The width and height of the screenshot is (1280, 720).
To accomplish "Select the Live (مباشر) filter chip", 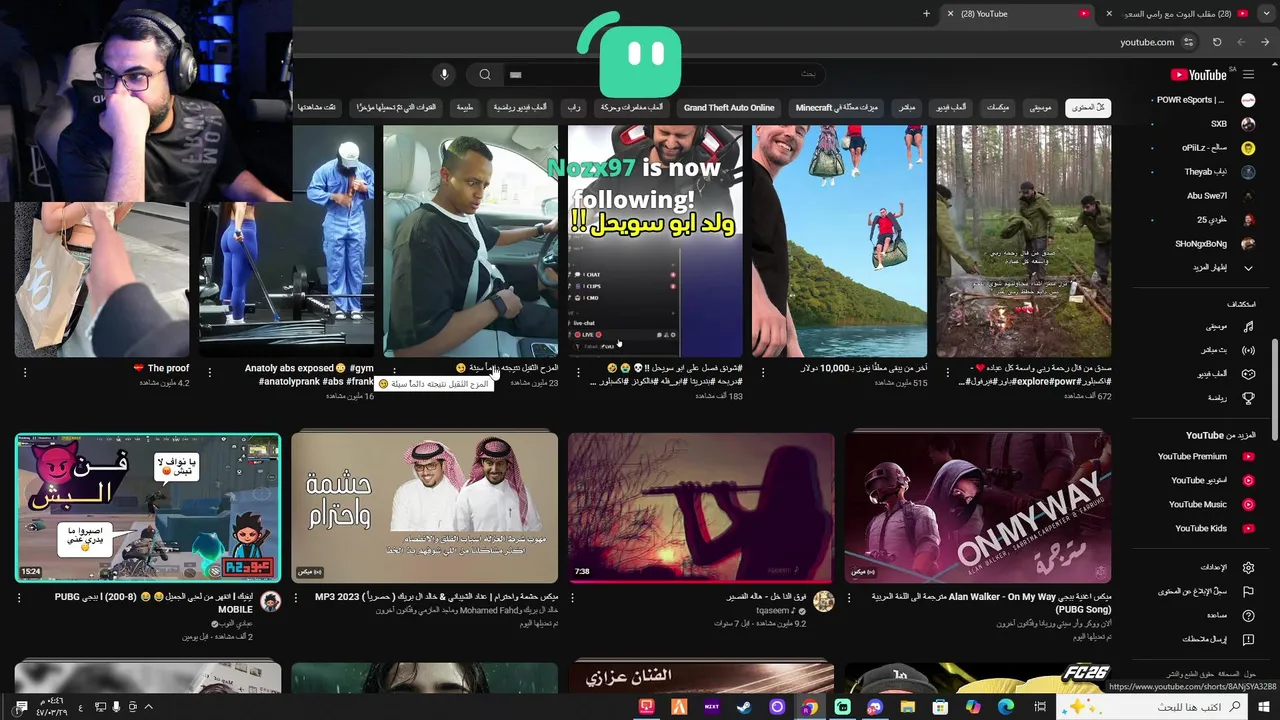I will (x=906, y=107).
